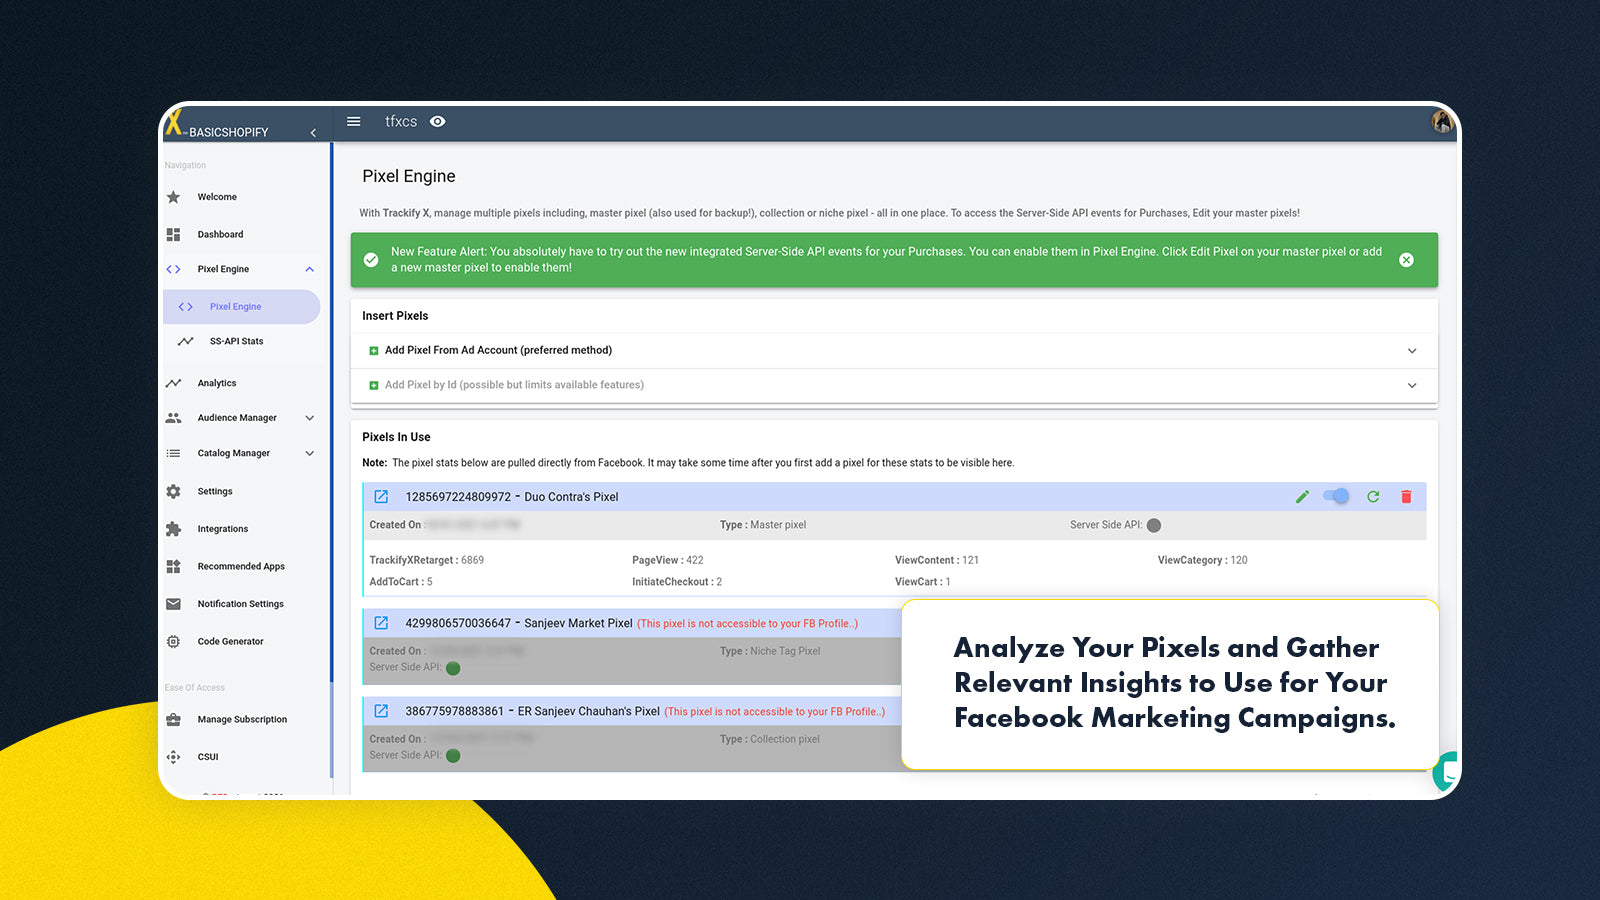Image resolution: width=1600 pixels, height=900 pixels.
Task: Click the code brackets icon for Pixel Engine group
Action: (x=174, y=269)
